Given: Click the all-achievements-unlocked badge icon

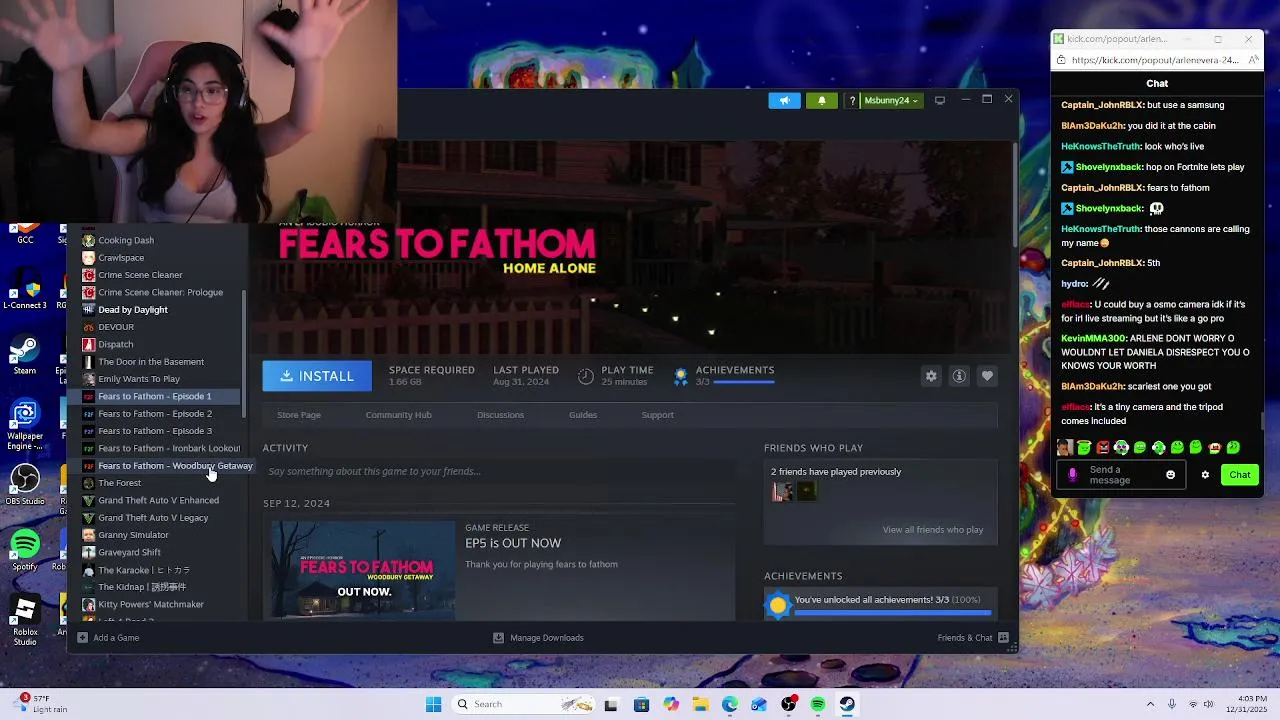Looking at the screenshot, I should point(778,605).
